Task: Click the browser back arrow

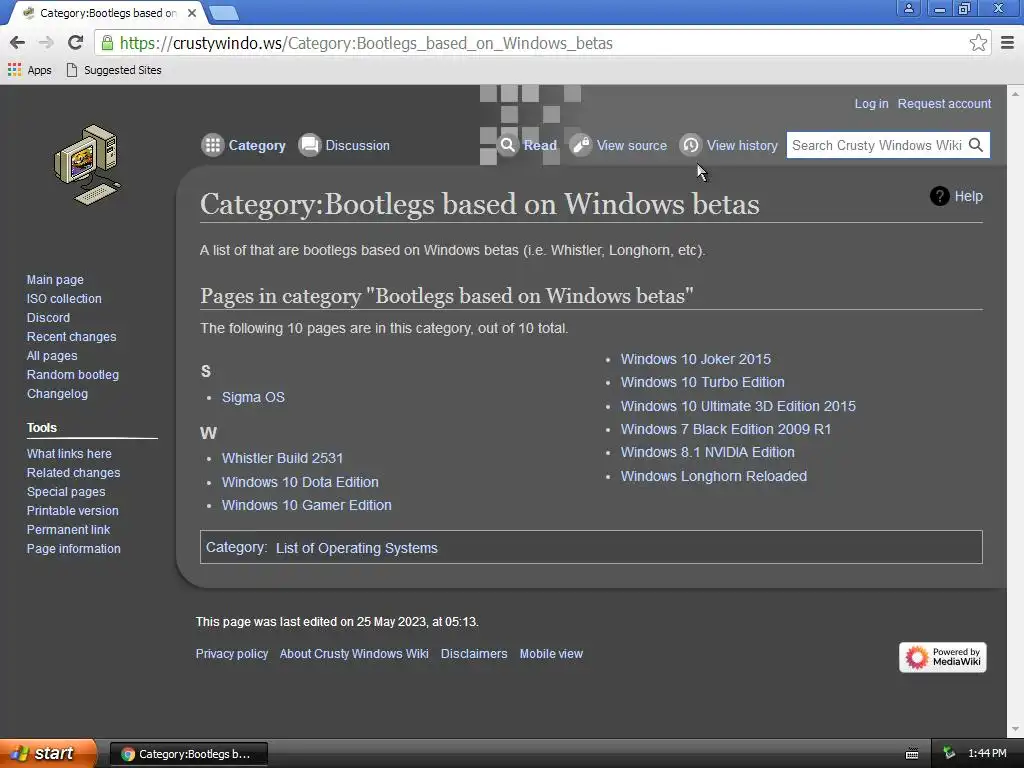Action: pyautogui.click(x=18, y=43)
